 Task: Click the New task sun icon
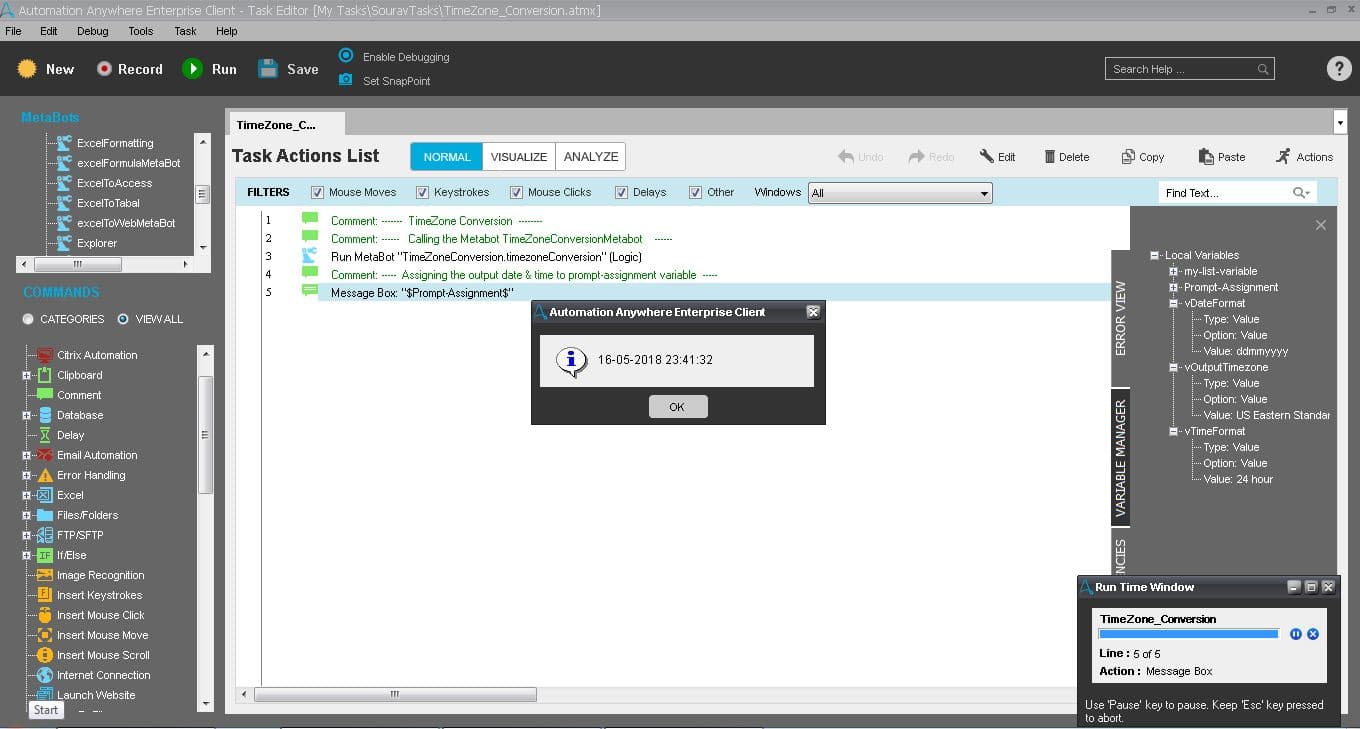[x=27, y=69]
